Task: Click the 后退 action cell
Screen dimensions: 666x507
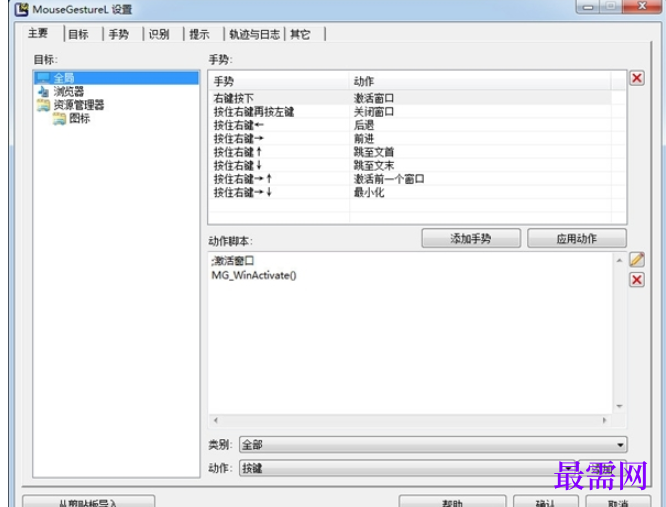Action: pos(364,125)
